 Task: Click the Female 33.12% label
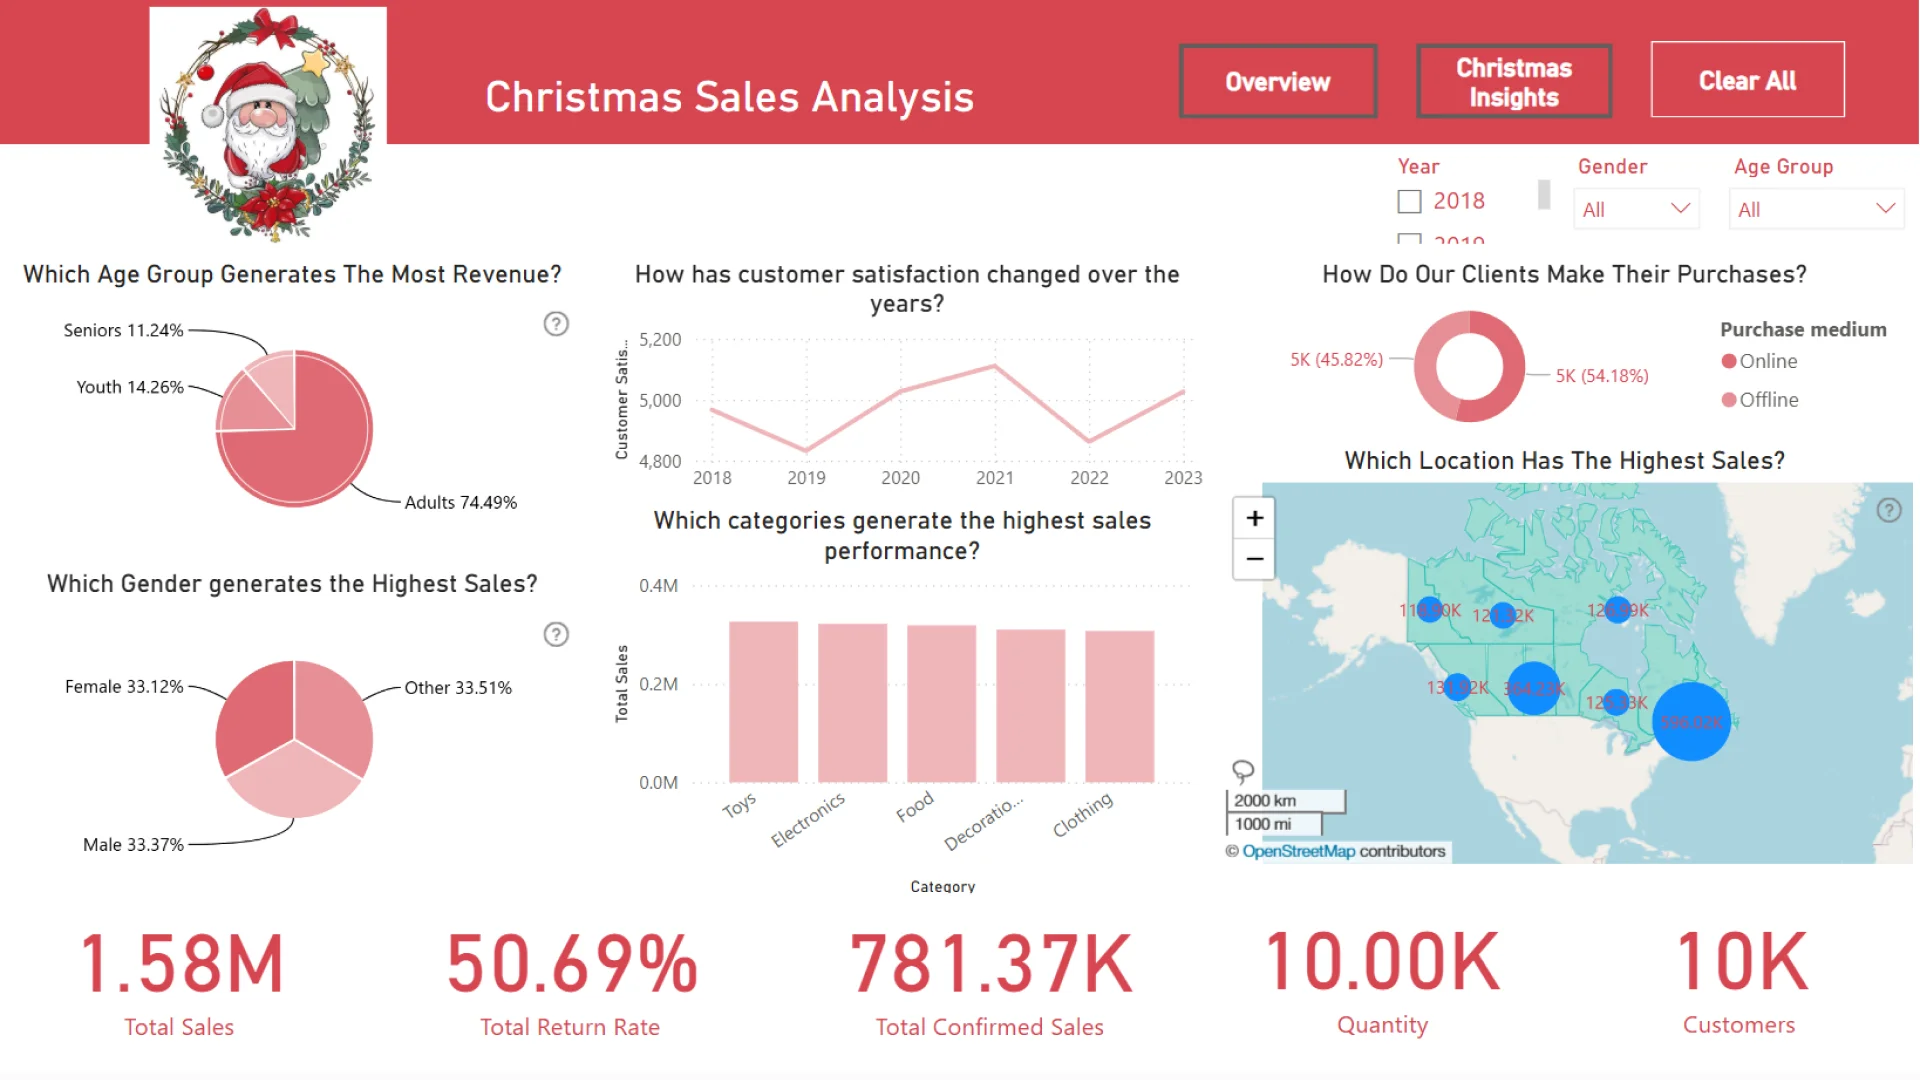[x=124, y=686]
